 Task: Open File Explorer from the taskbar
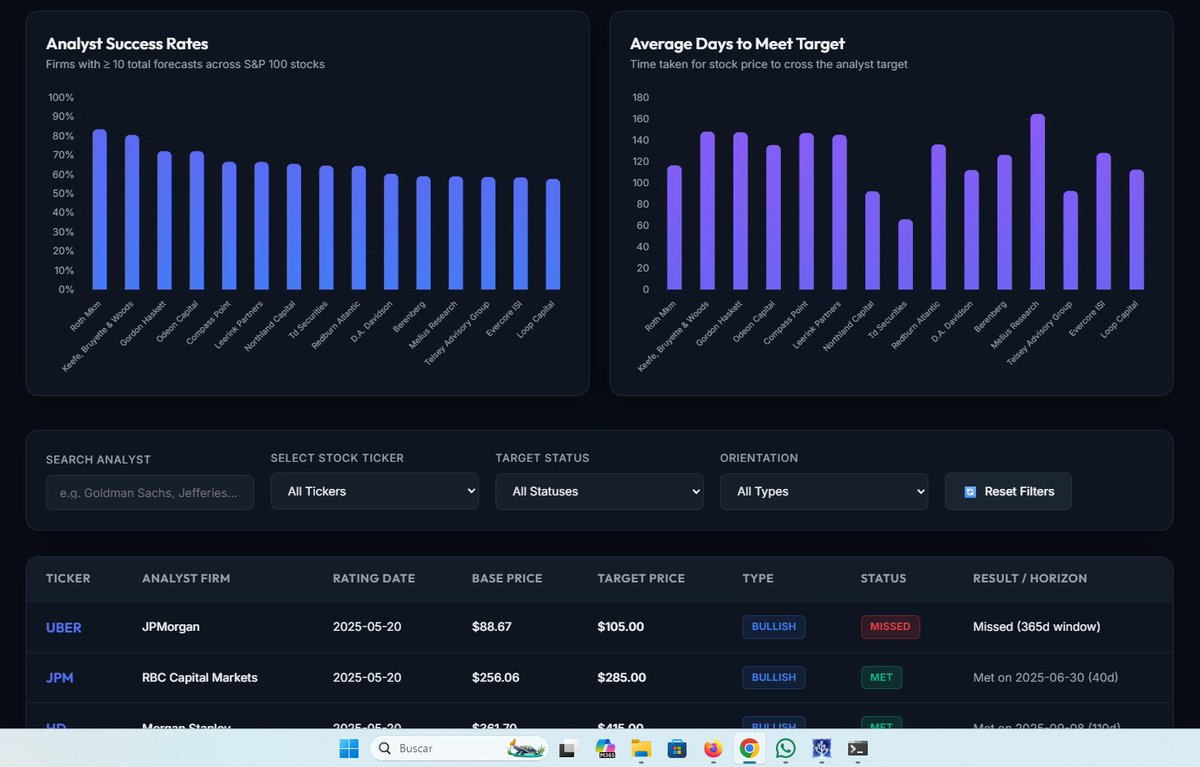click(x=640, y=748)
